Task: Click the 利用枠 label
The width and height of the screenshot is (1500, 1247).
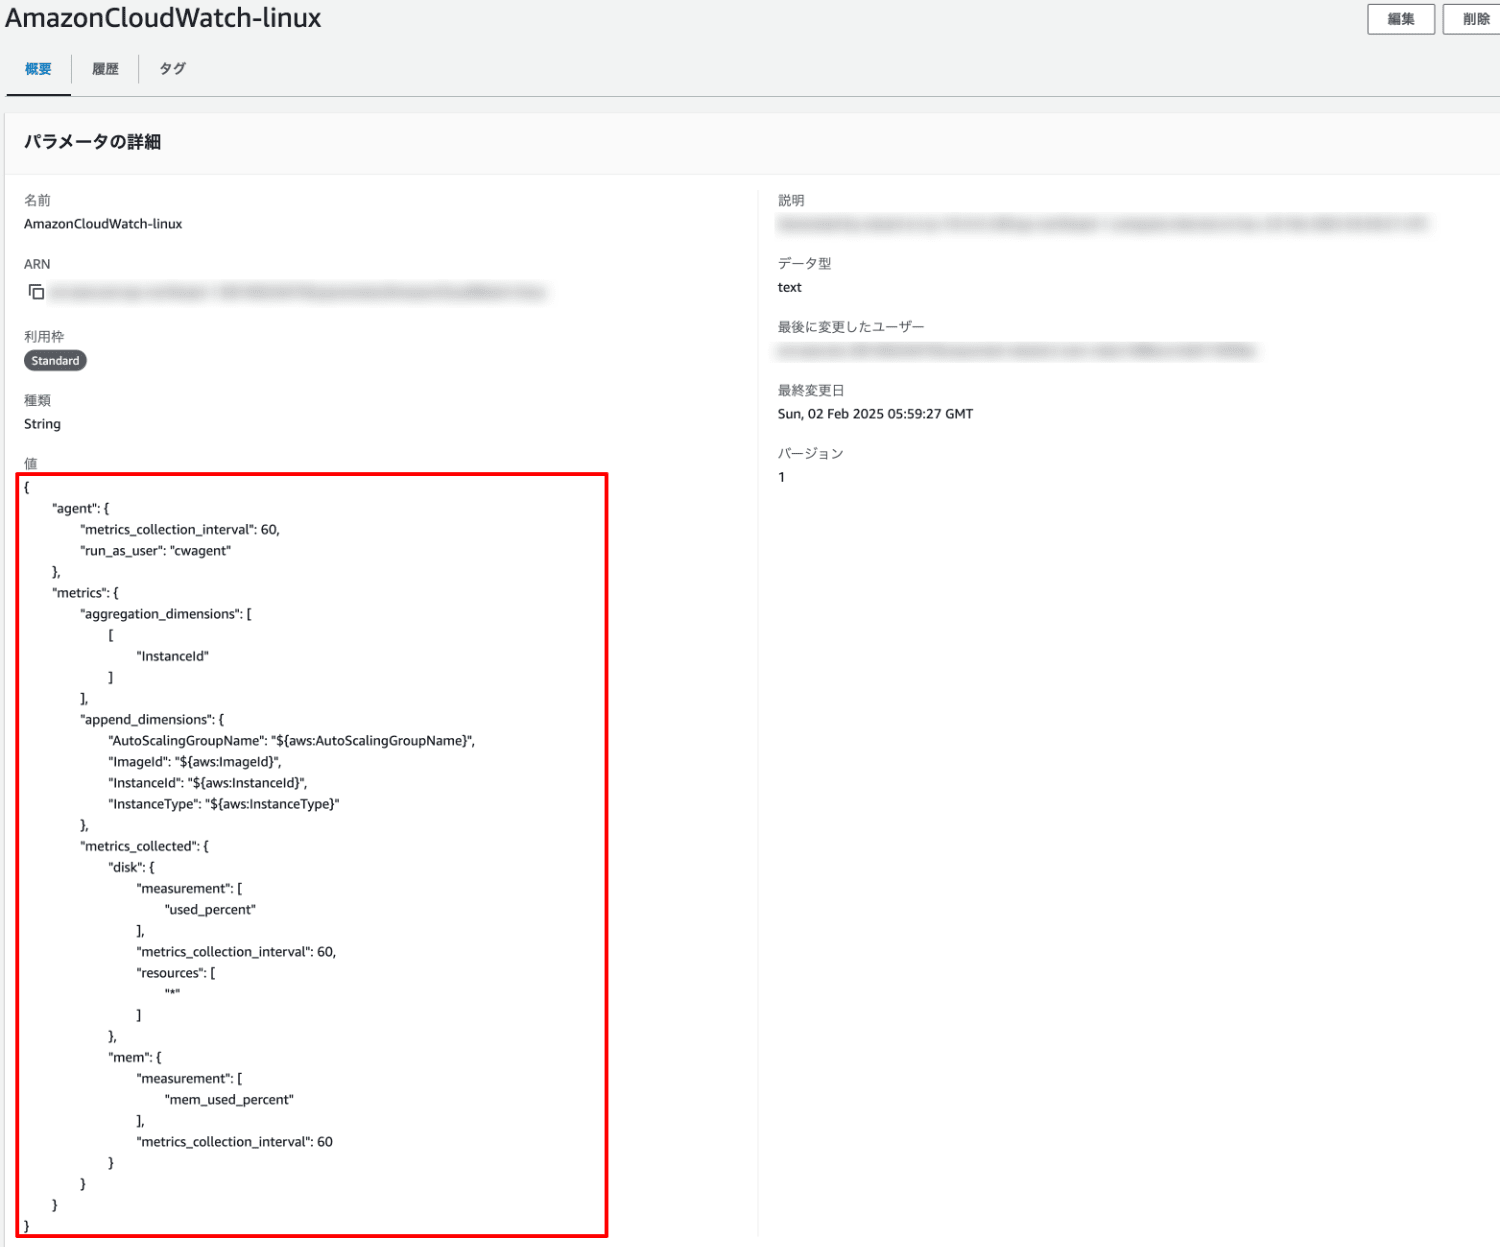Action: tap(44, 337)
